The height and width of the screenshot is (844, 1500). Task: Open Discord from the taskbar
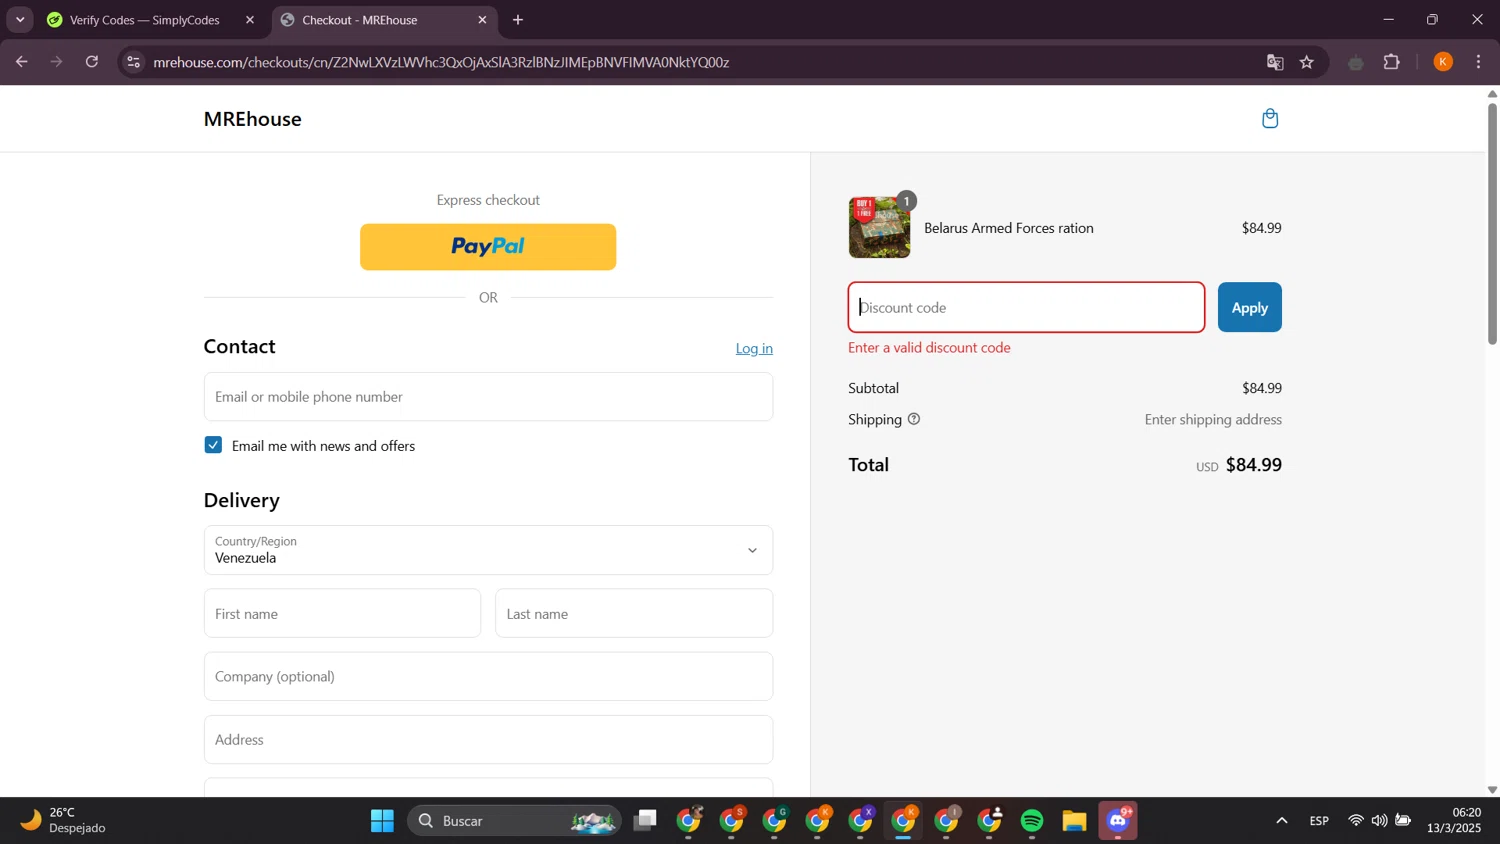click(1118, 821)
